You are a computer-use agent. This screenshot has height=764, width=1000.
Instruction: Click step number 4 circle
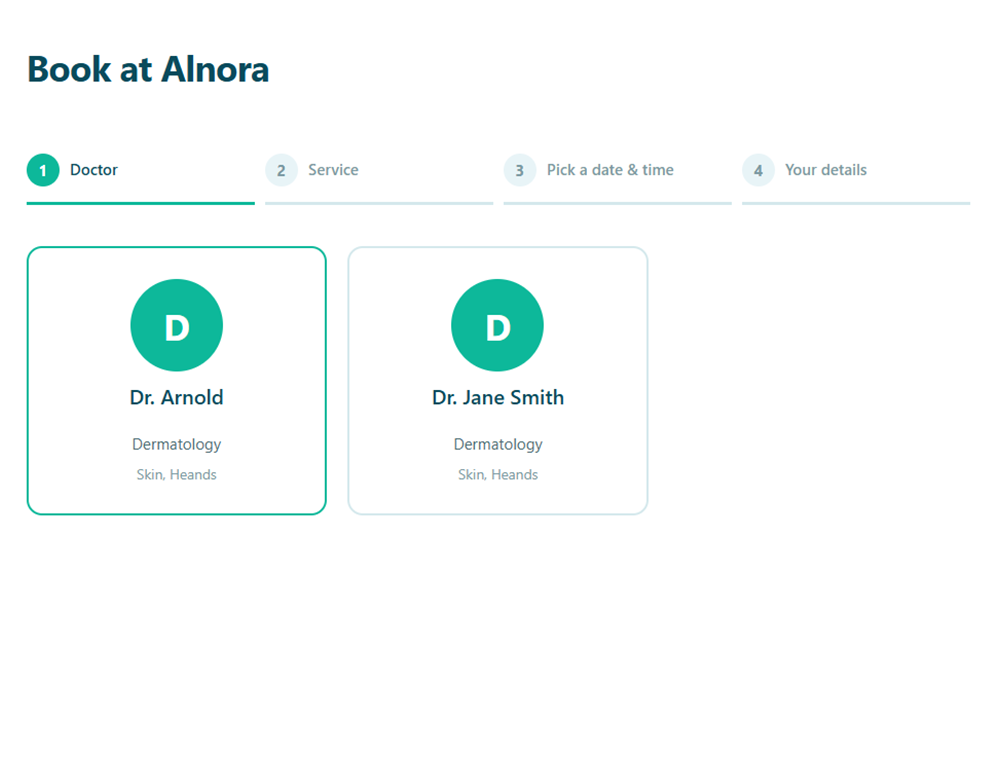point(758,170)
